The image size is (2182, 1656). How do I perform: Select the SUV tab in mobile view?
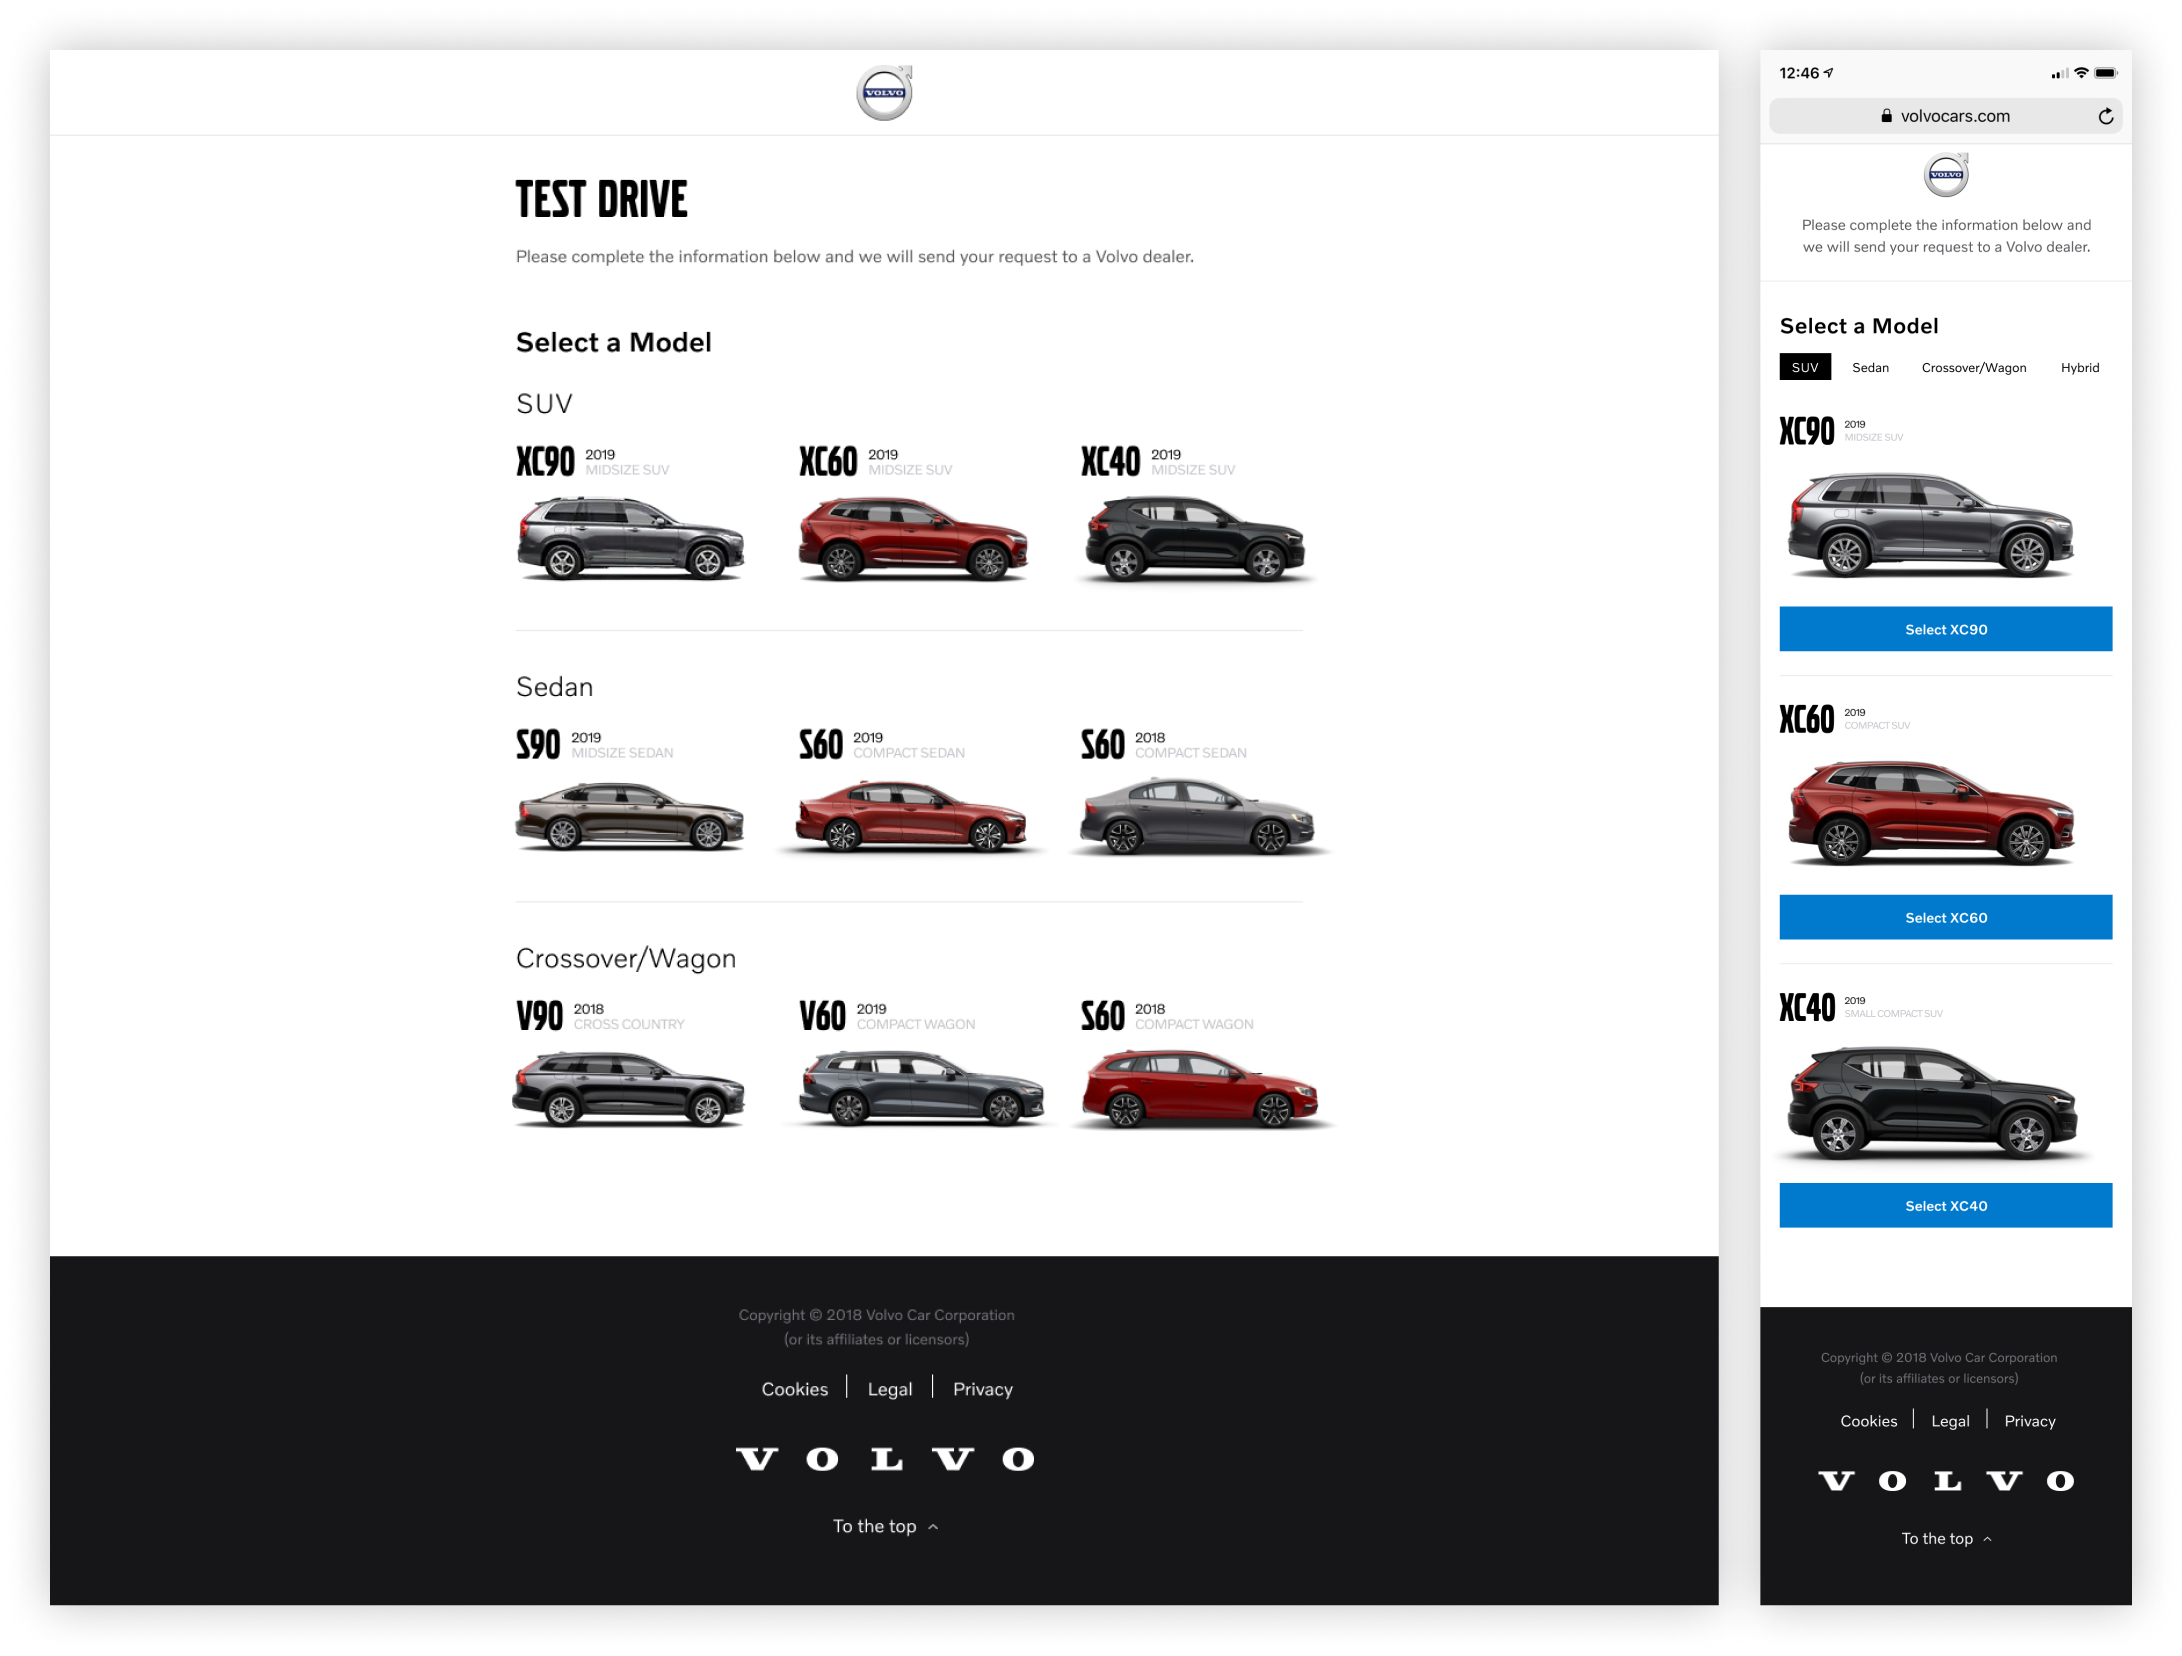click(1805, 367)
